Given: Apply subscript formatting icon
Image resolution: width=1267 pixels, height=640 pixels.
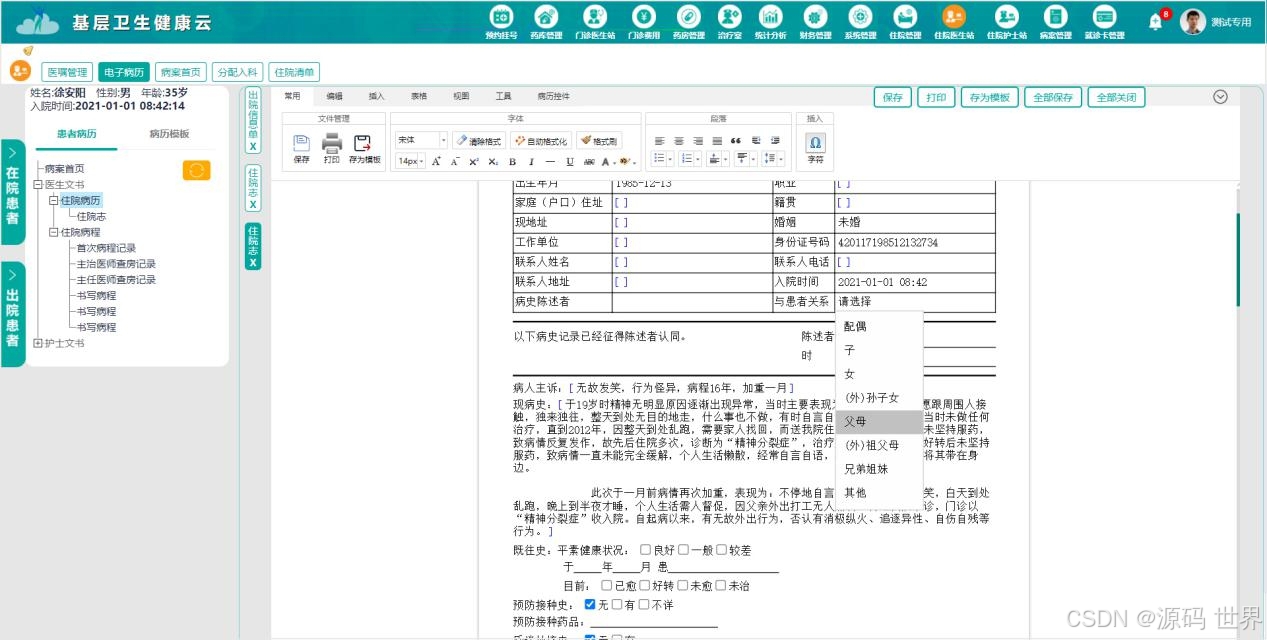Looking at the screenshot, I should click(x=492, y=161).
